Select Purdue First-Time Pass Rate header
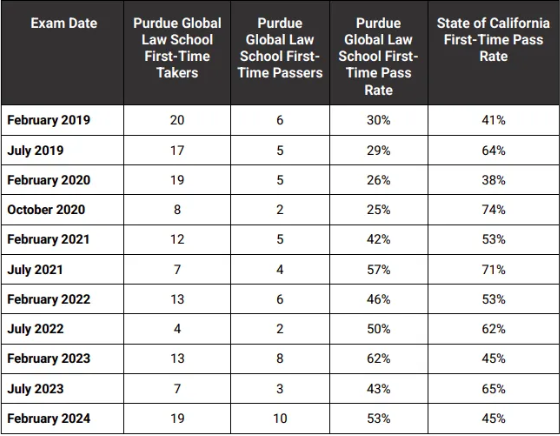Viewport: 560px width, 436px height. tap(379, 56)
